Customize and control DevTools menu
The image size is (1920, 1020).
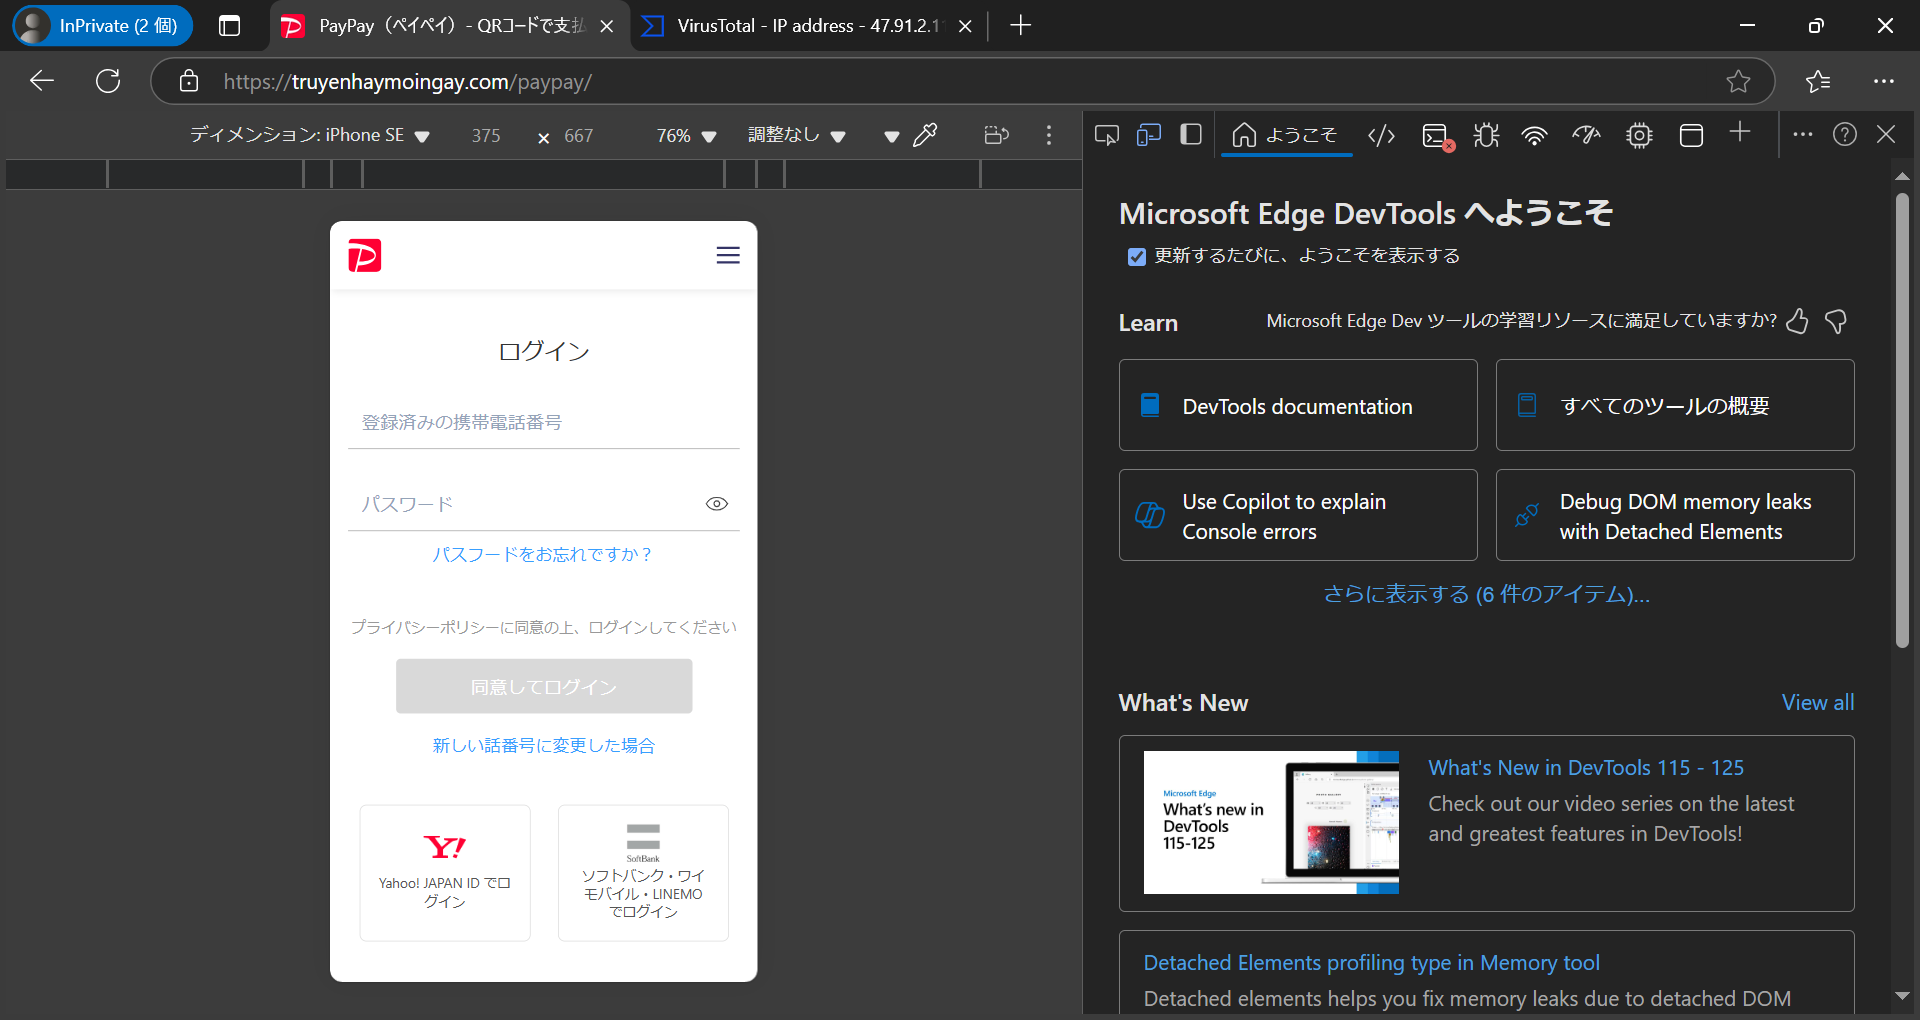click(1803, 134)
